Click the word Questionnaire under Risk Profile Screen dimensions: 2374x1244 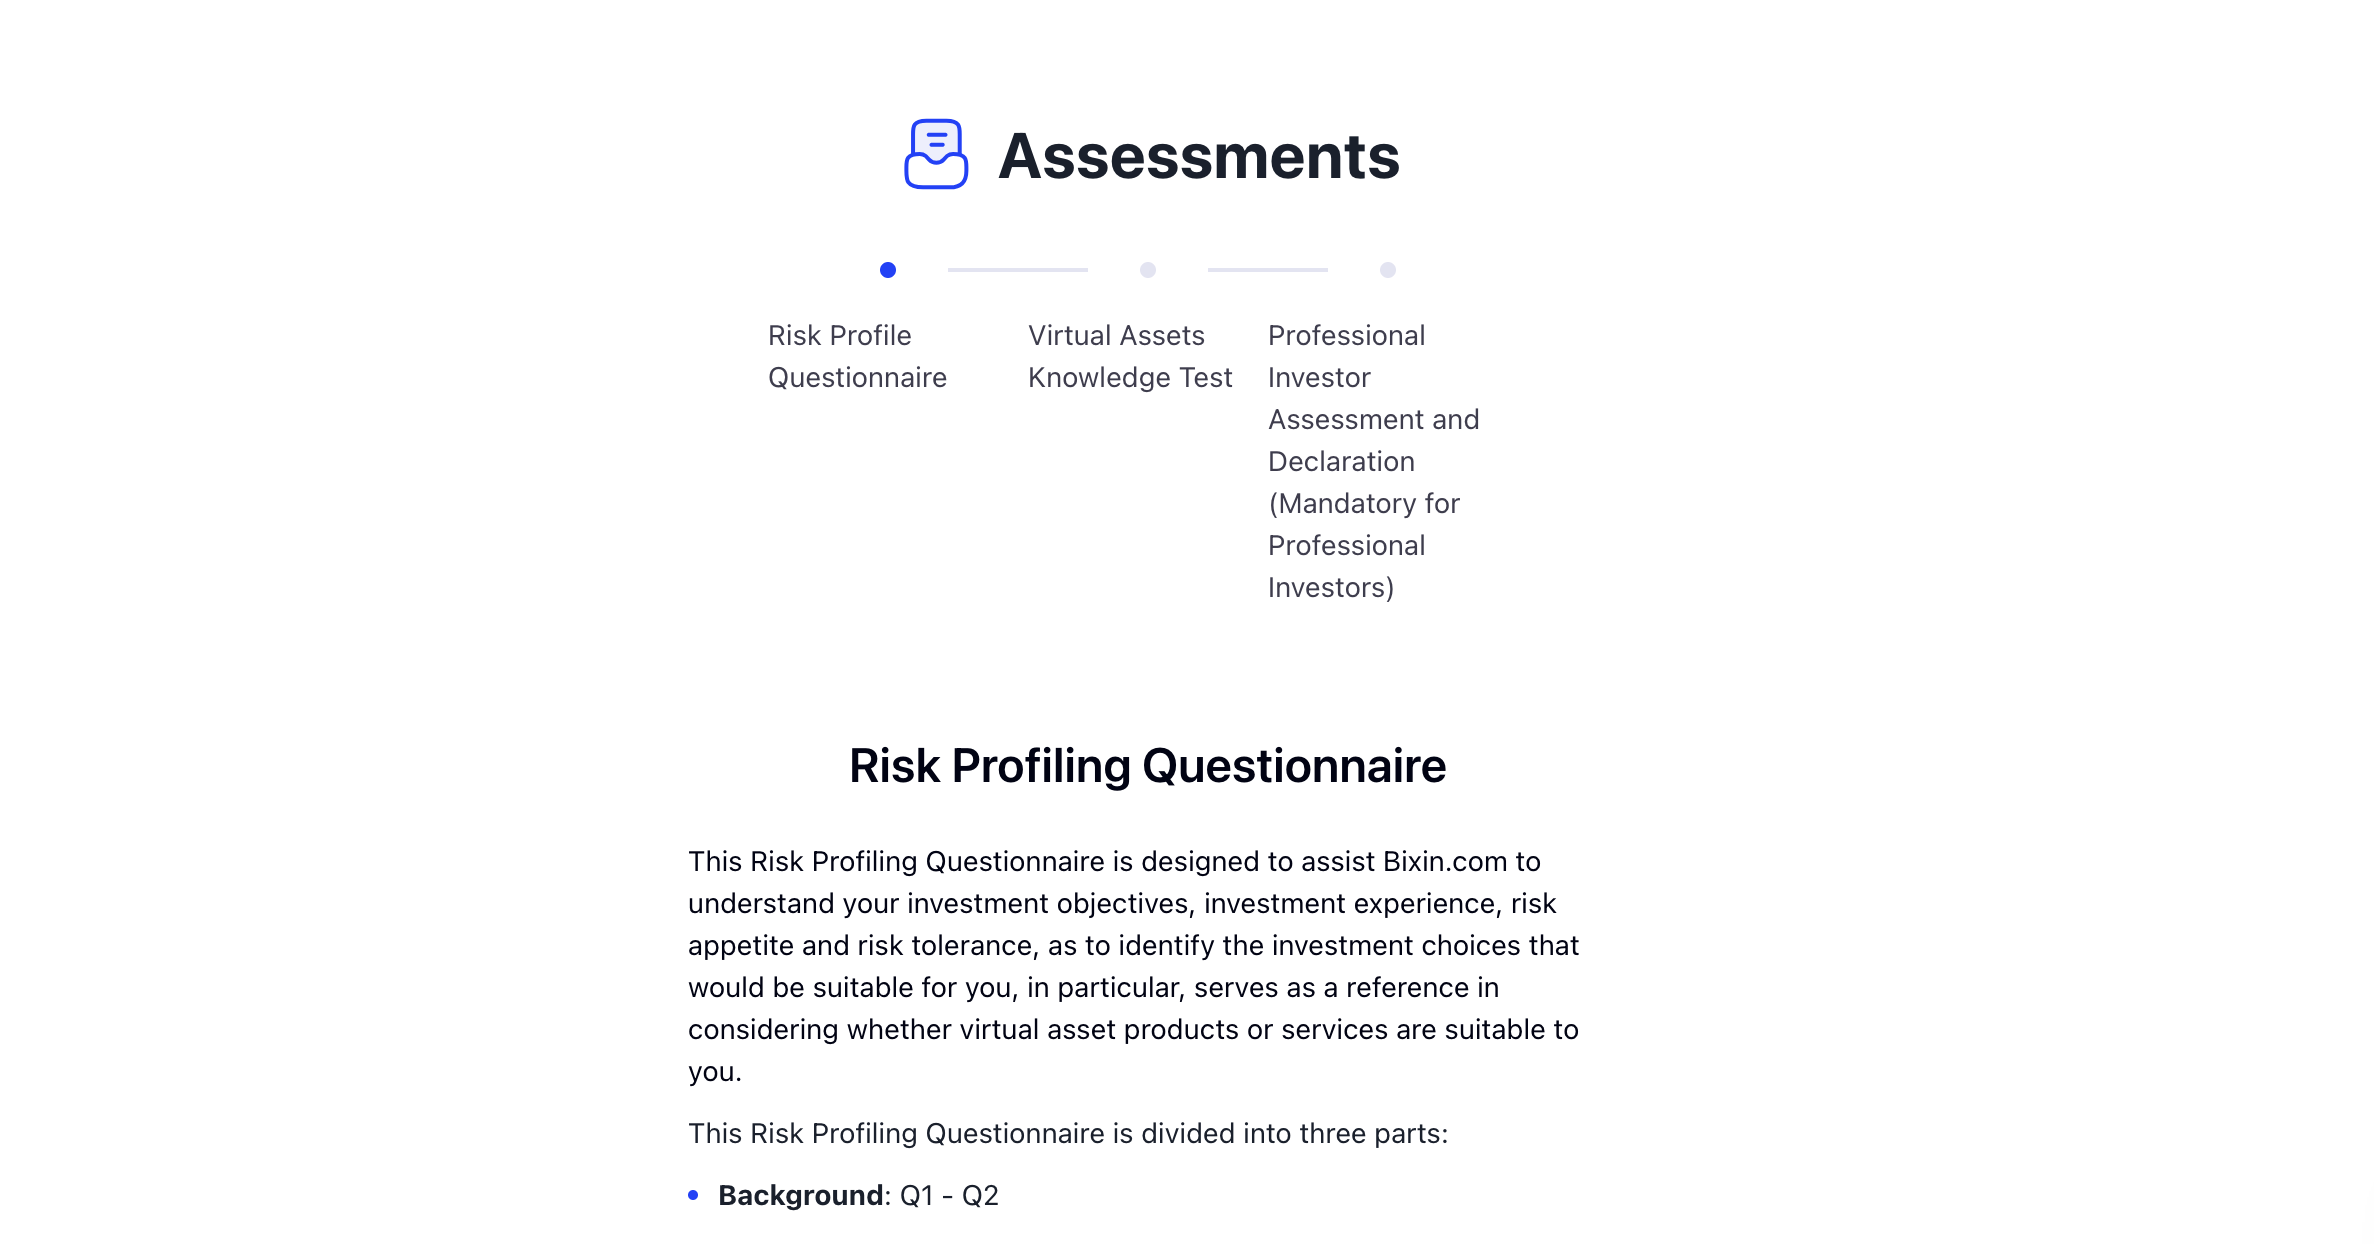(x=857, y=377)
